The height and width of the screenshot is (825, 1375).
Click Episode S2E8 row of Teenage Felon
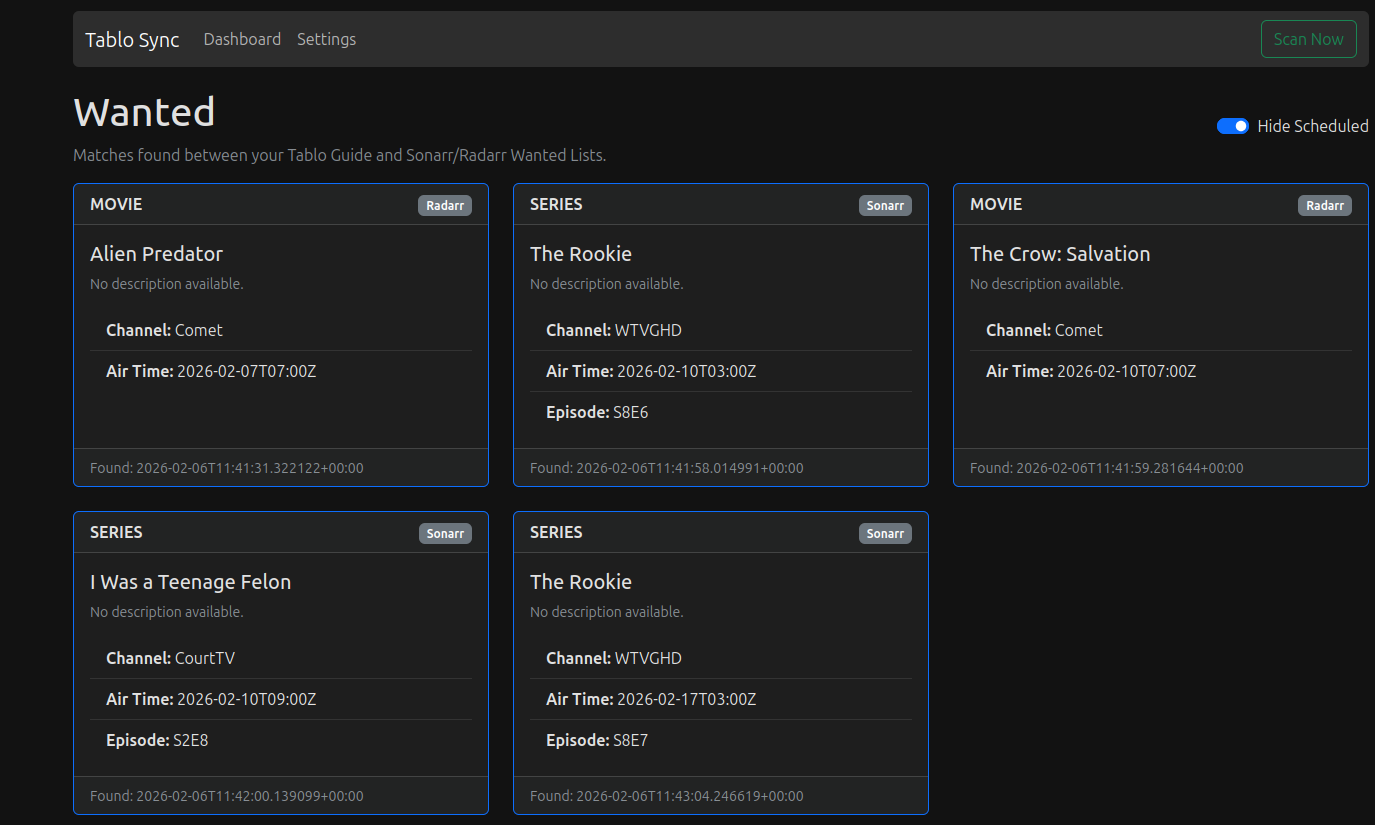[157, 740]
